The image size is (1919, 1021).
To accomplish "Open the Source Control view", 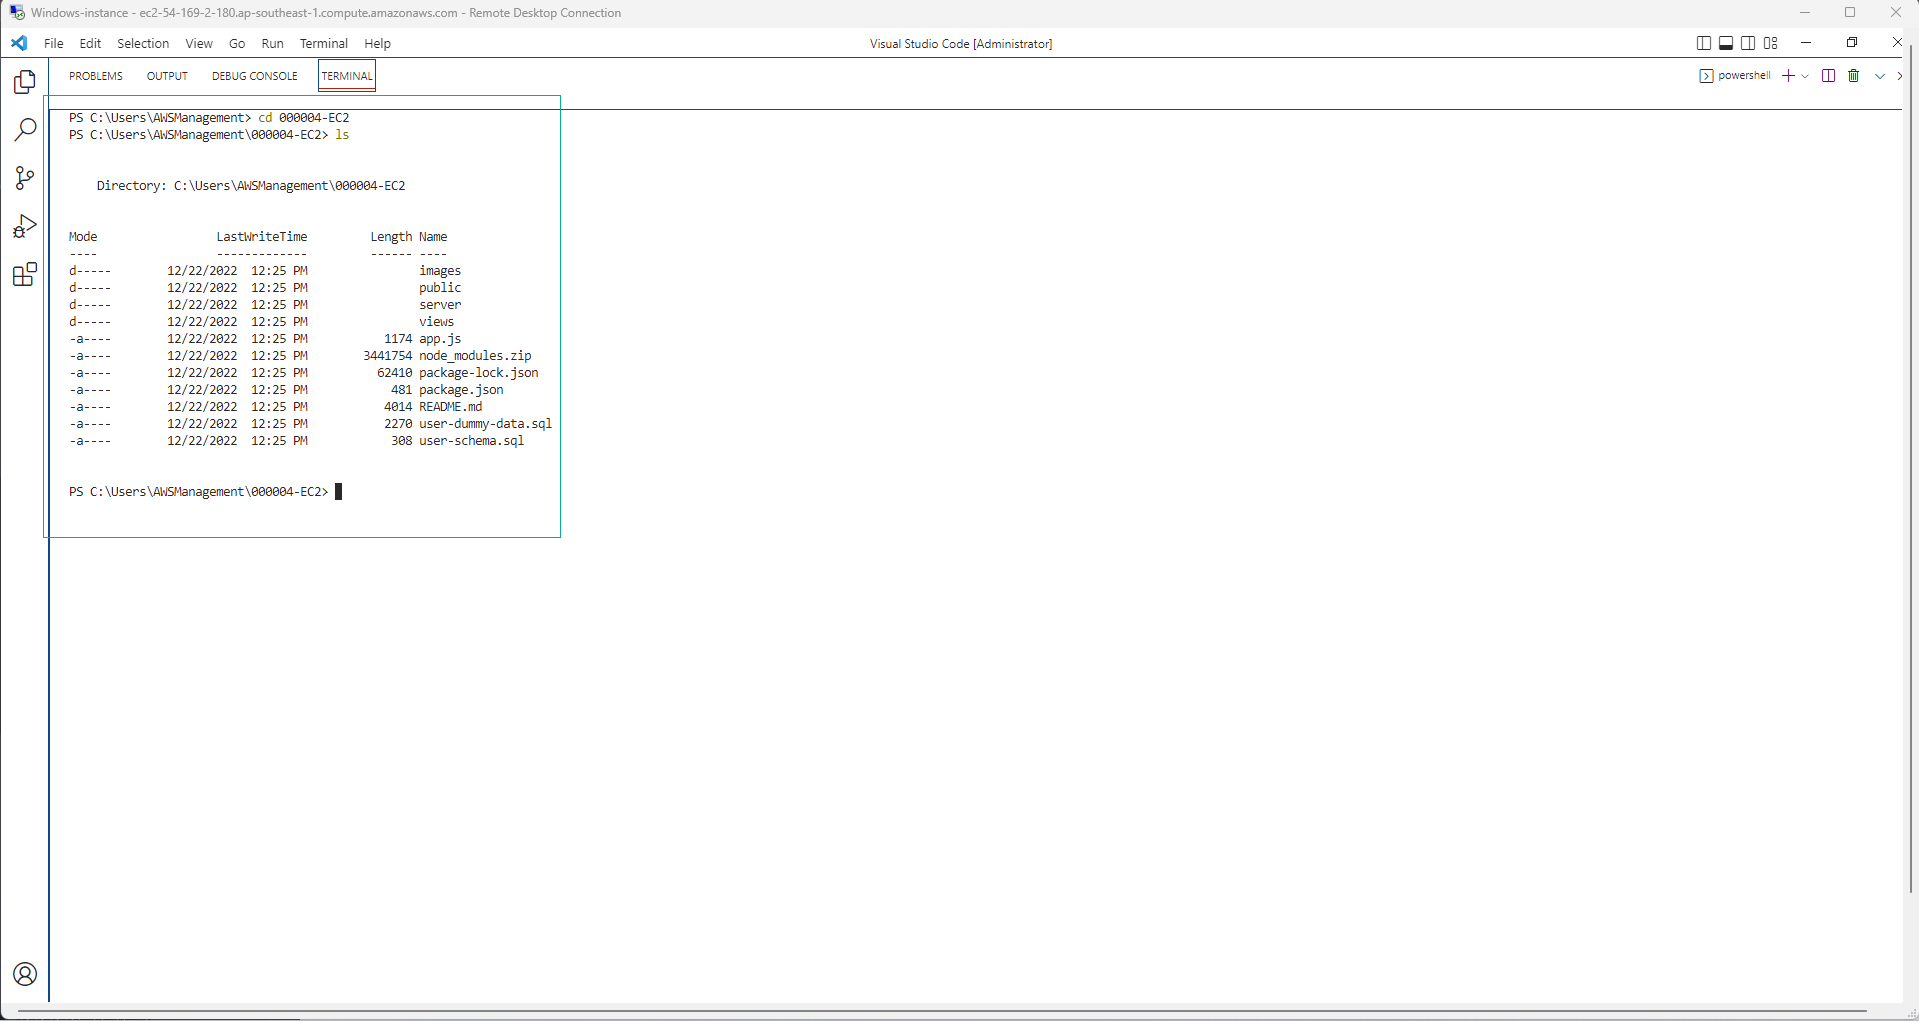I will [x=25, y=178].
